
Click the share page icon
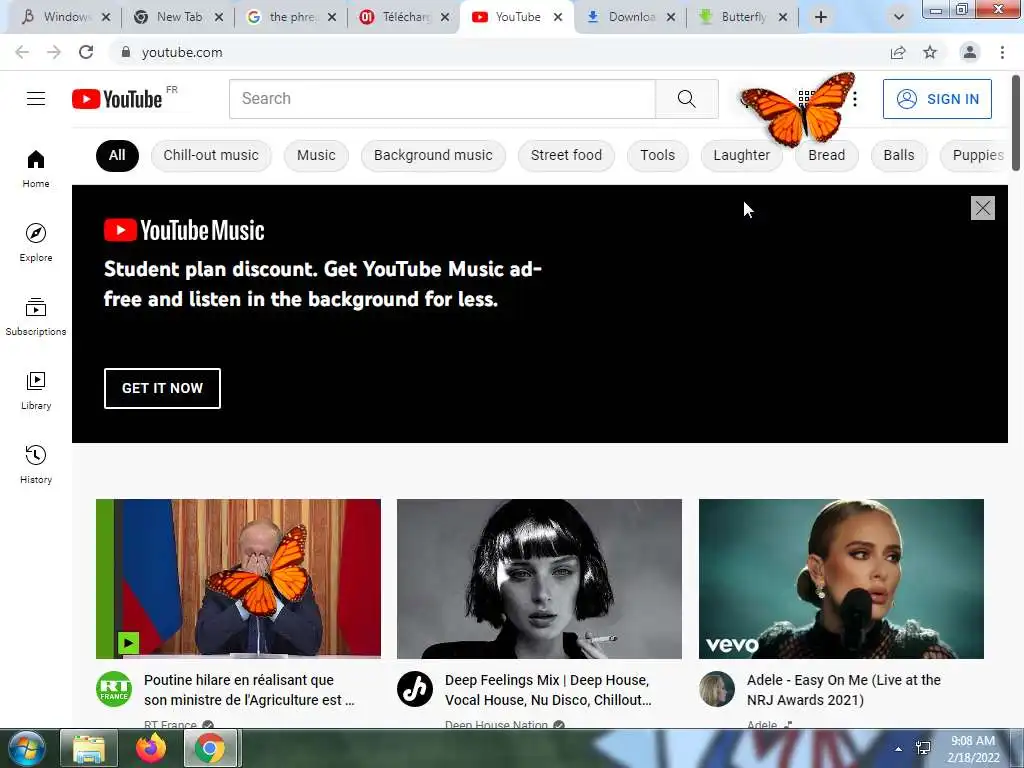pyautogui.click(x=898, y=52)
